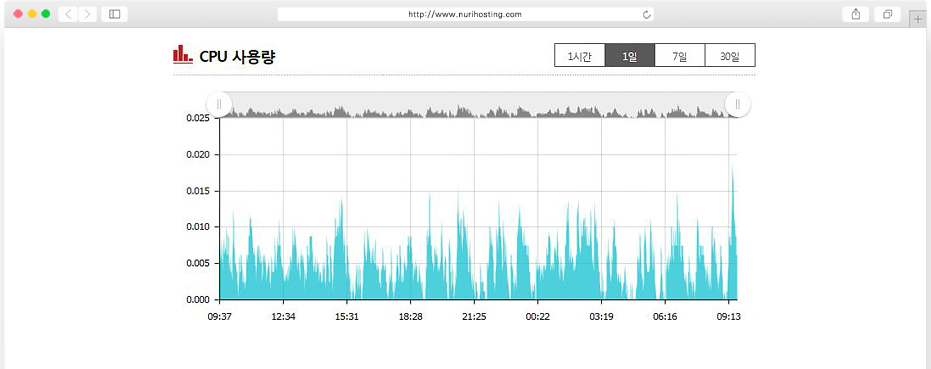This screenshot has width=931, height=369.
Task: Close the window with the red button
Action: click(18, 14)
